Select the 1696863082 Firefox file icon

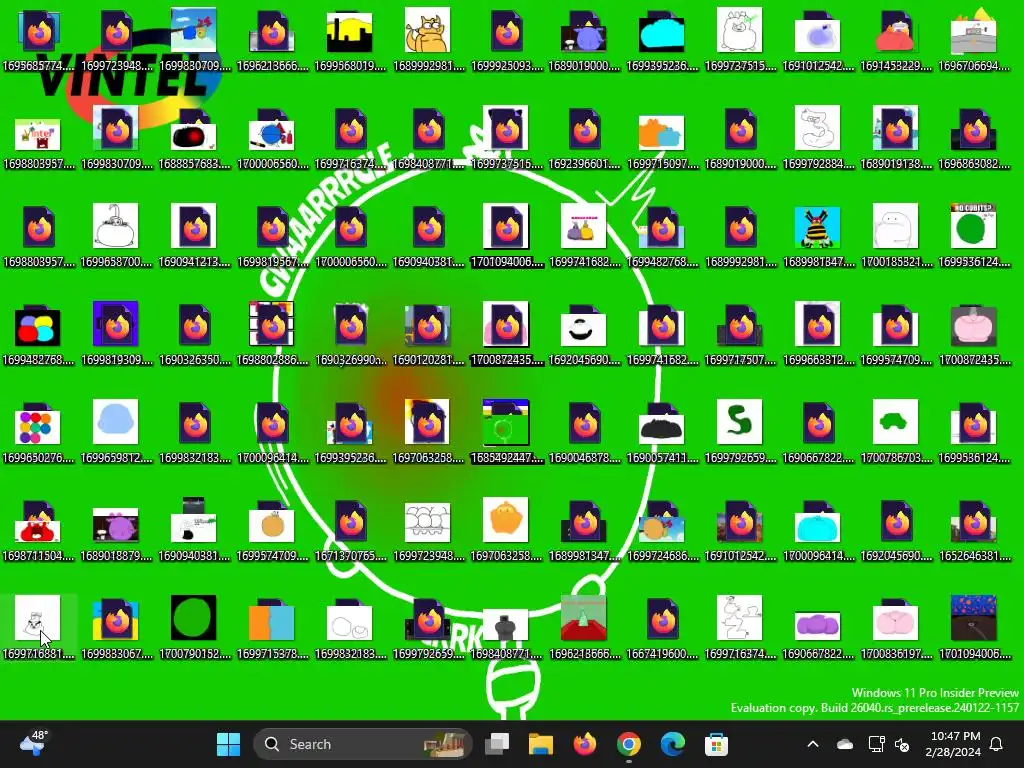click(x=974, y=136)
